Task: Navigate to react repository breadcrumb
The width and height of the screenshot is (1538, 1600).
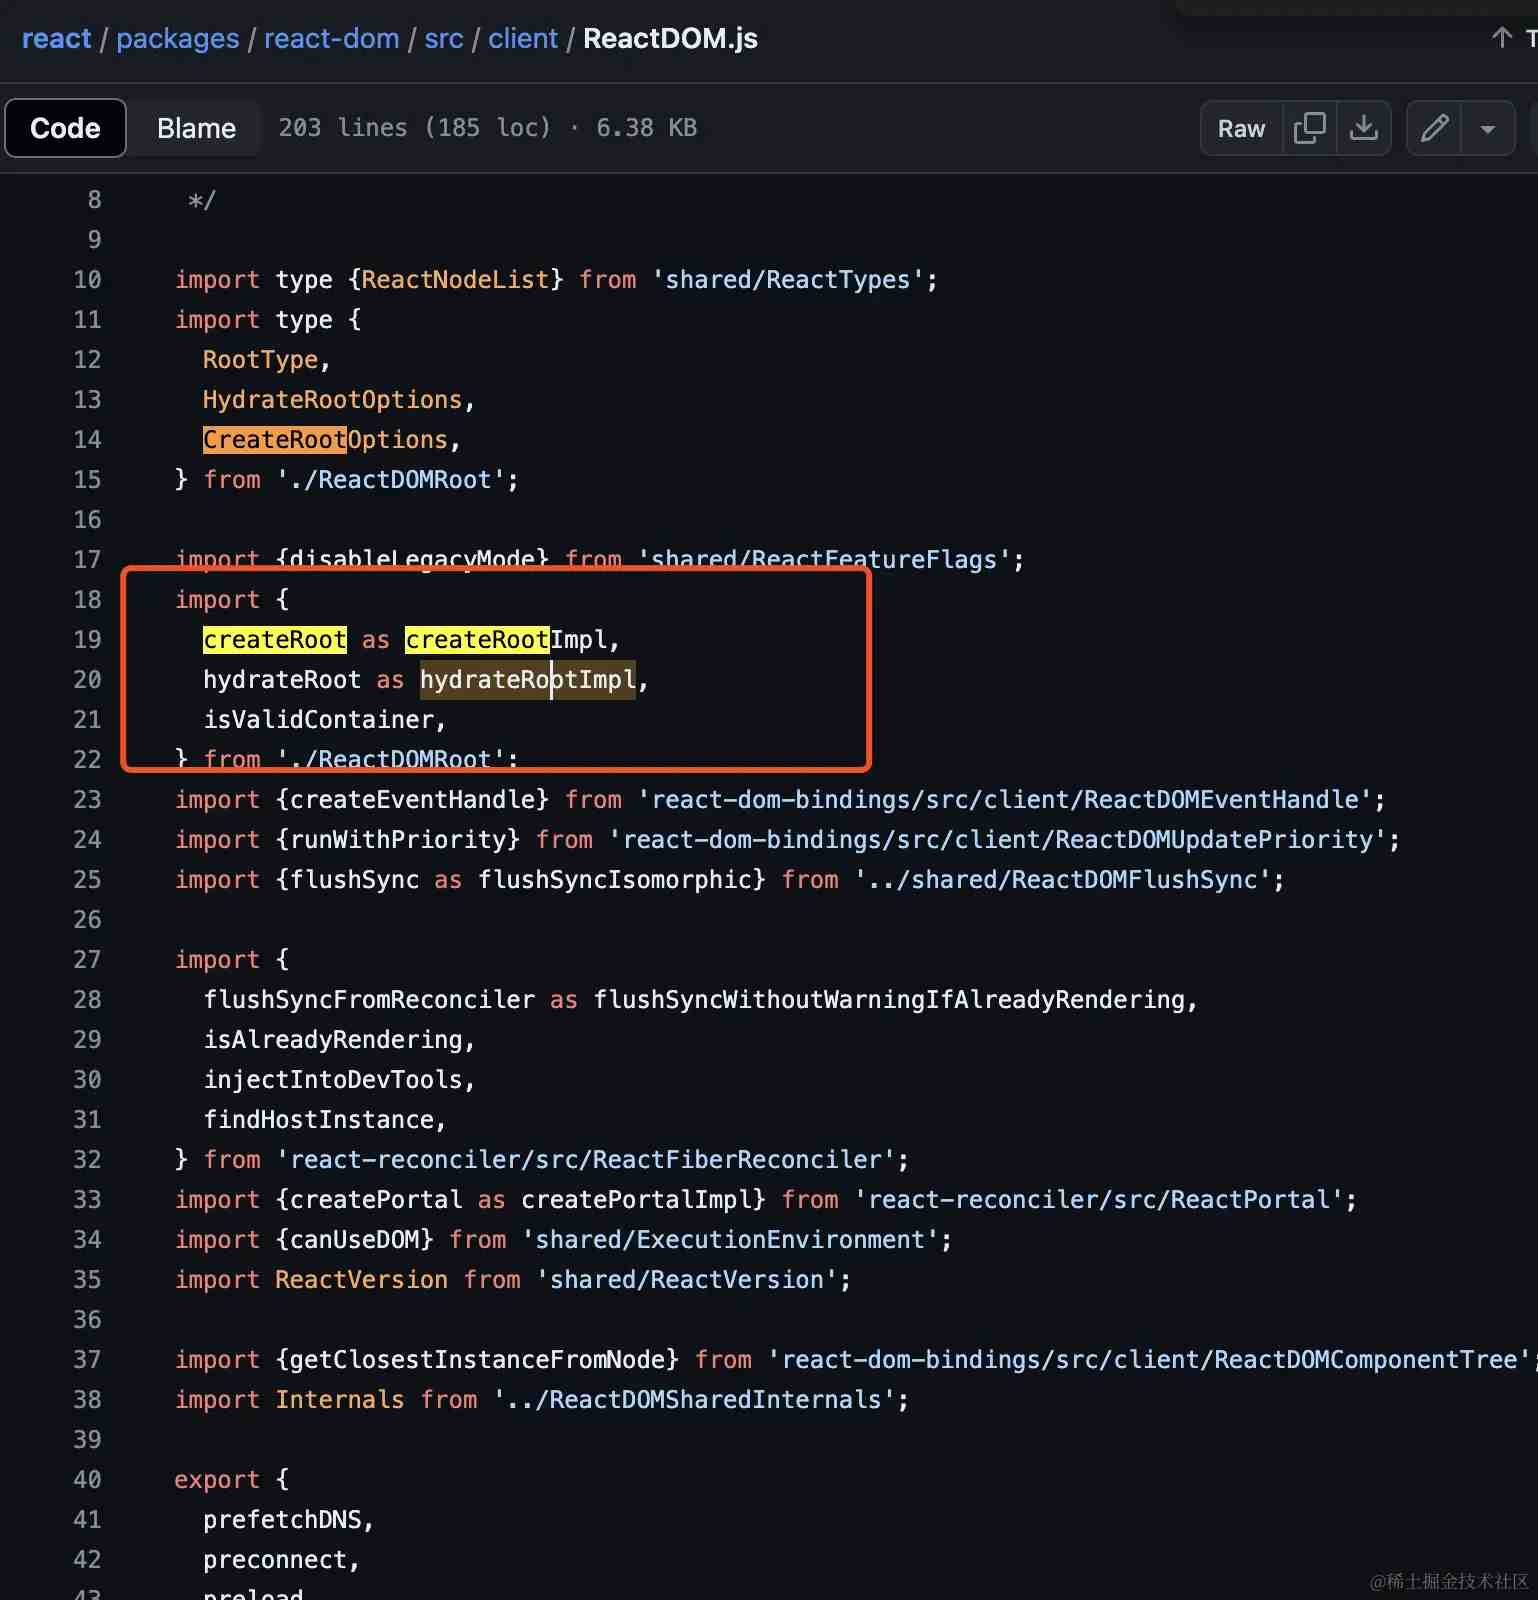Action: point(56,38)
